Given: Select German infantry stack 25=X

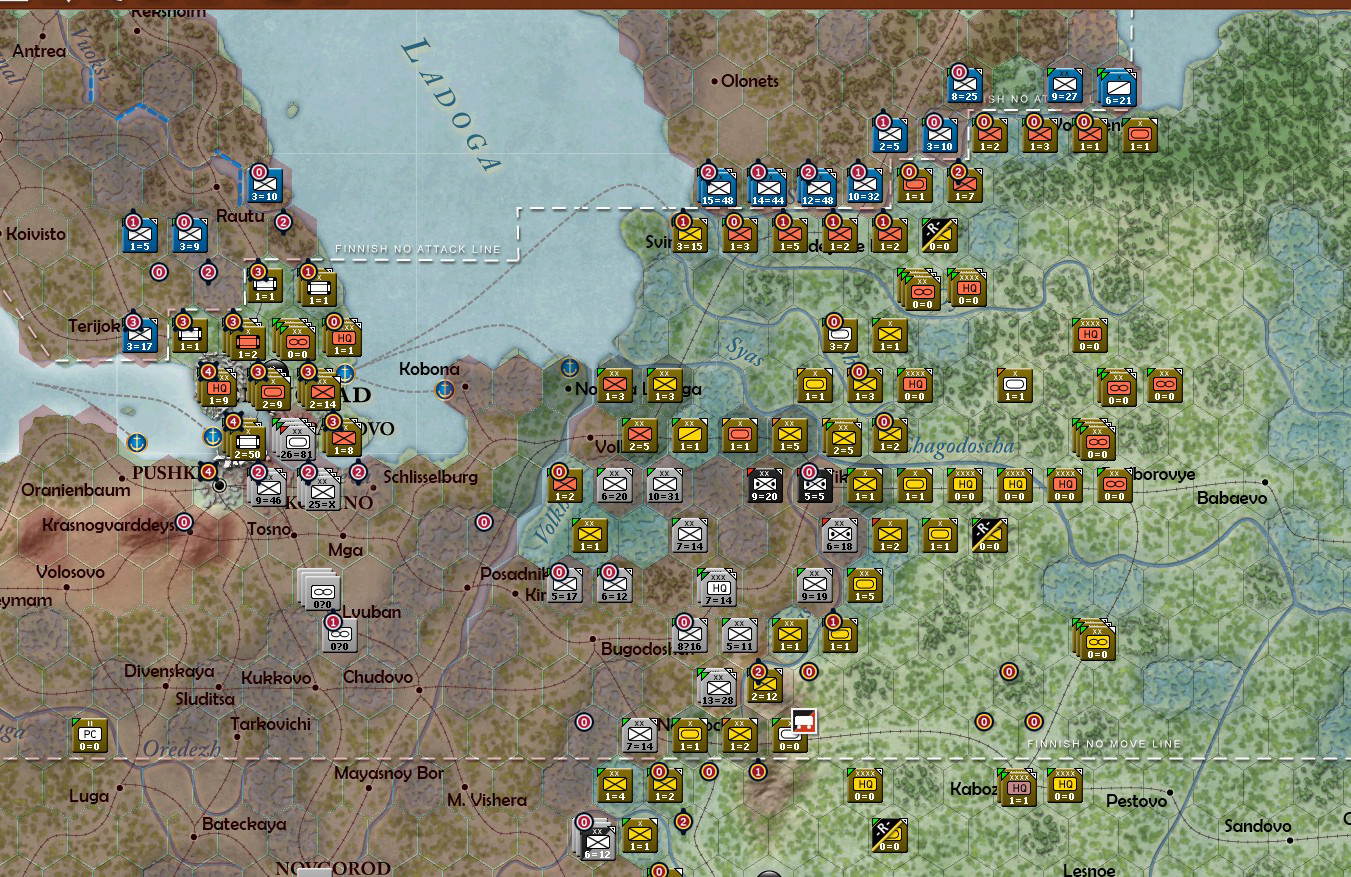Looking at the screenshot, I should (321, 489).
